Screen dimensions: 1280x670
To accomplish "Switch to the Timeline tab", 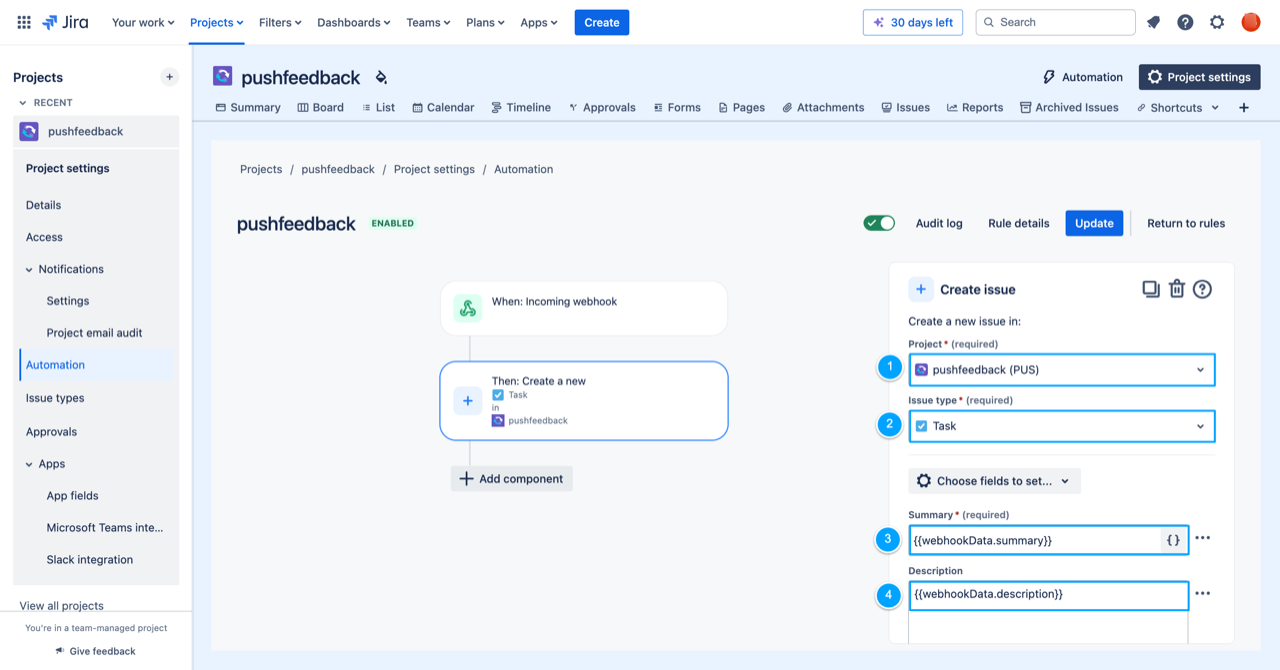I will [x=521, y=107].
